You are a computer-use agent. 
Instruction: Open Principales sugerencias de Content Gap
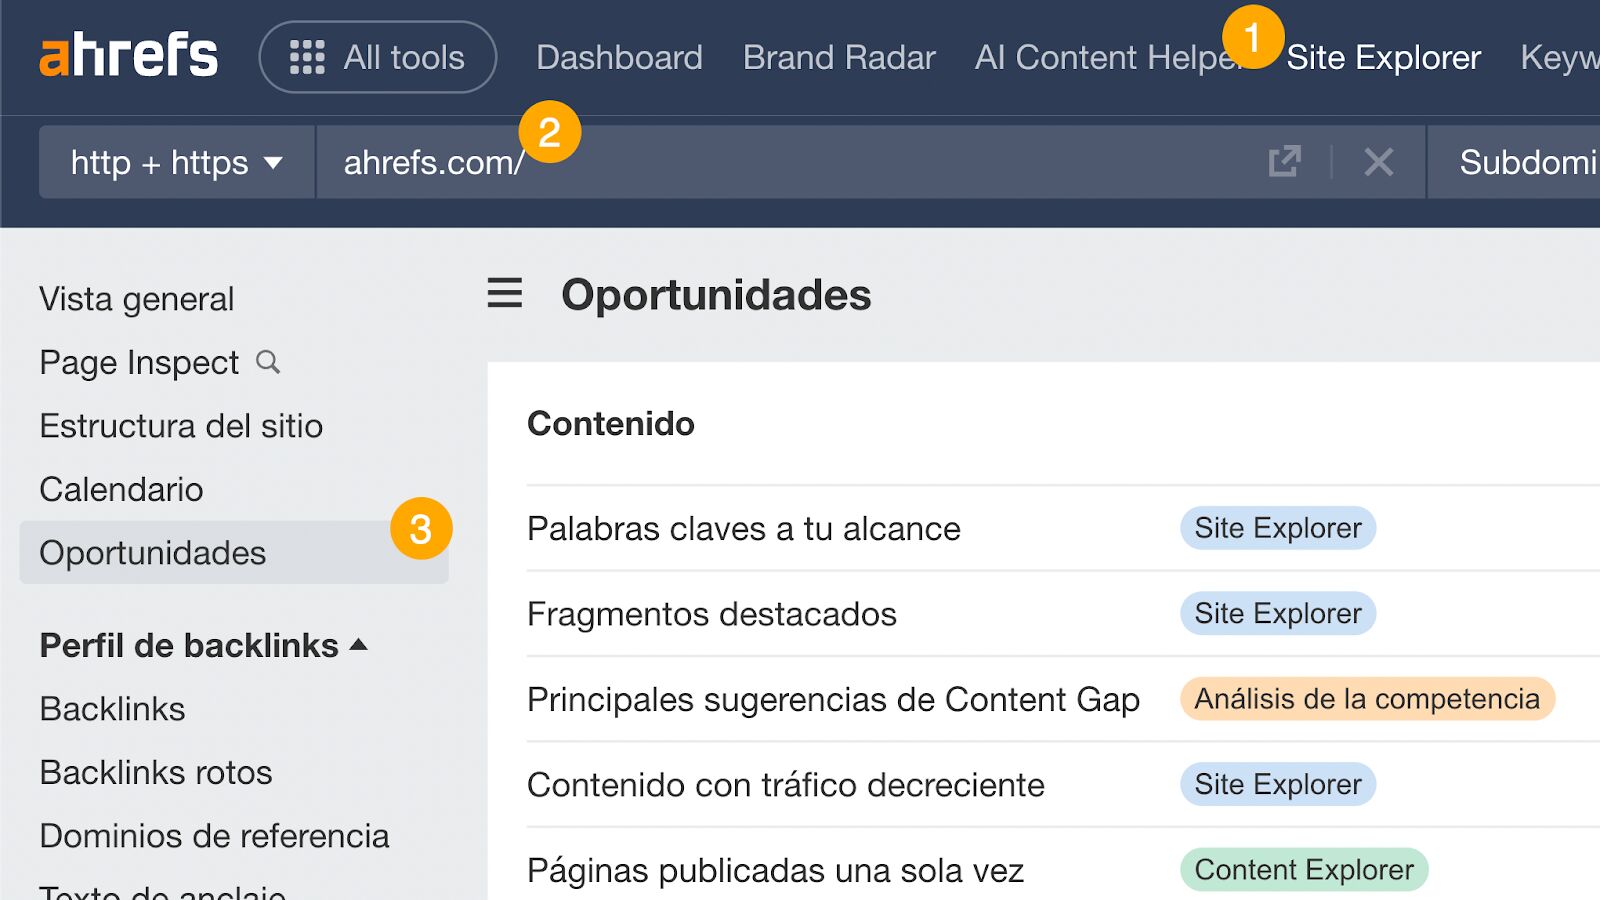tap(834, 699)
